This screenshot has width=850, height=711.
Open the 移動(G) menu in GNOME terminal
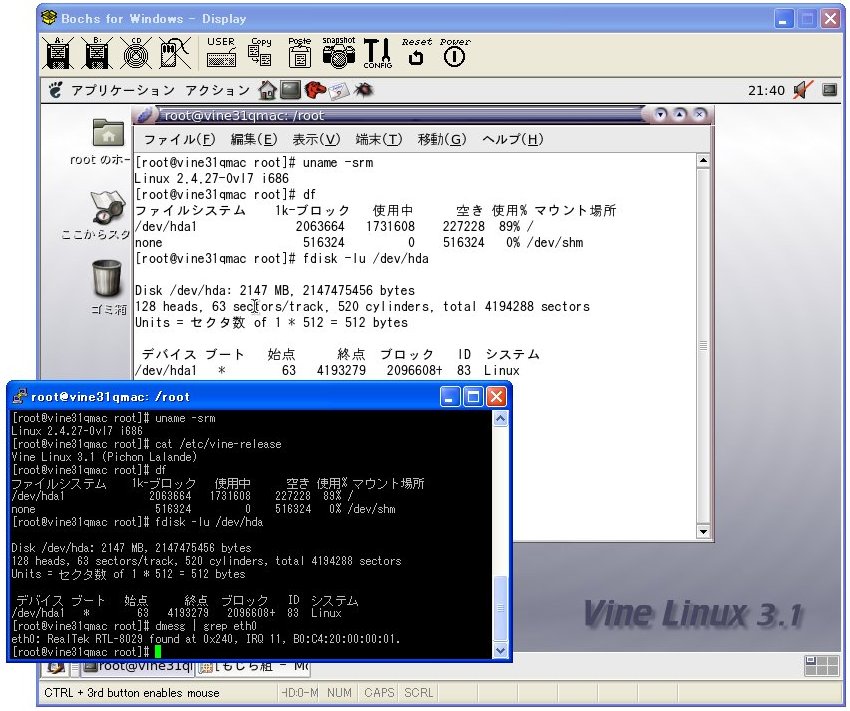[442, 140]
